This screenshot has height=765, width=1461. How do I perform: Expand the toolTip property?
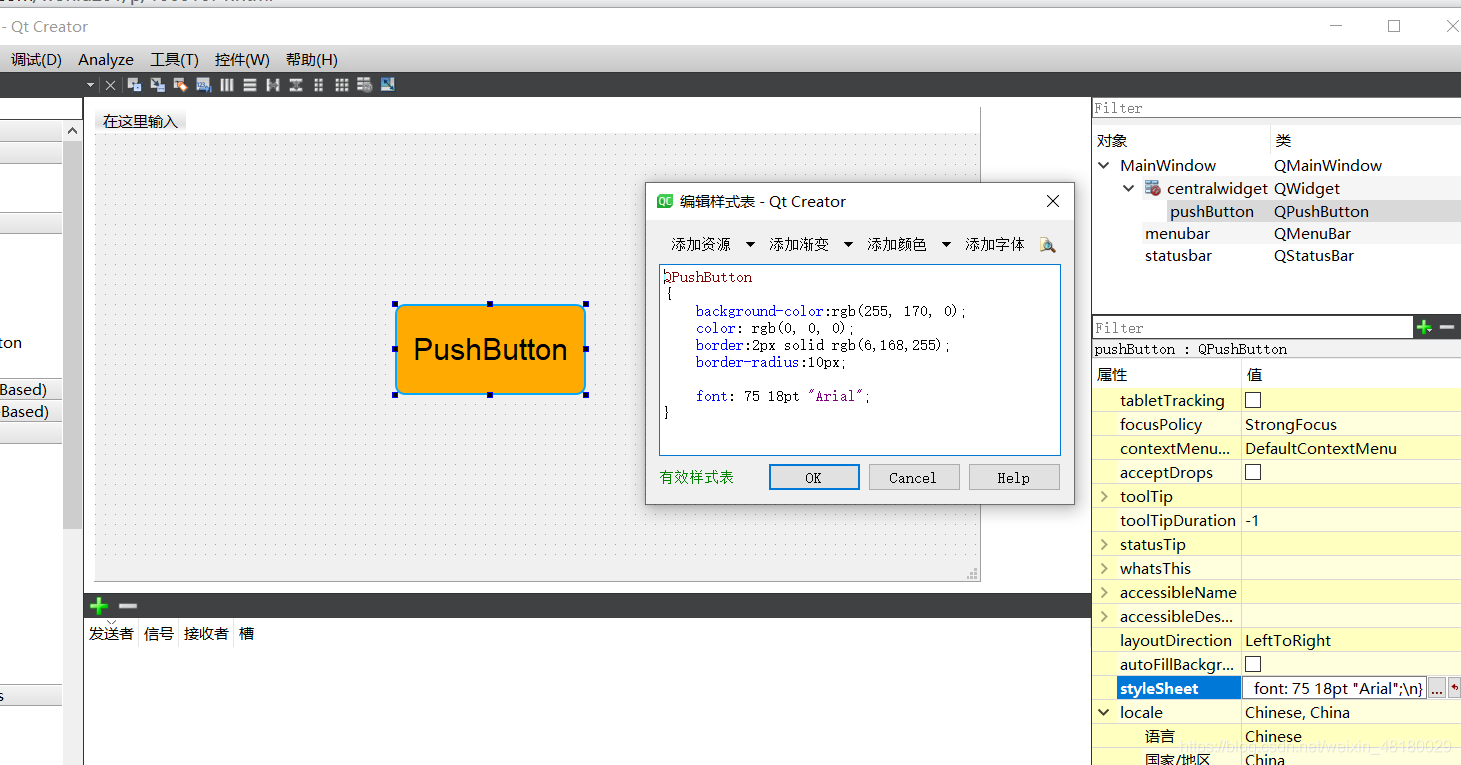pos(1104,496)
